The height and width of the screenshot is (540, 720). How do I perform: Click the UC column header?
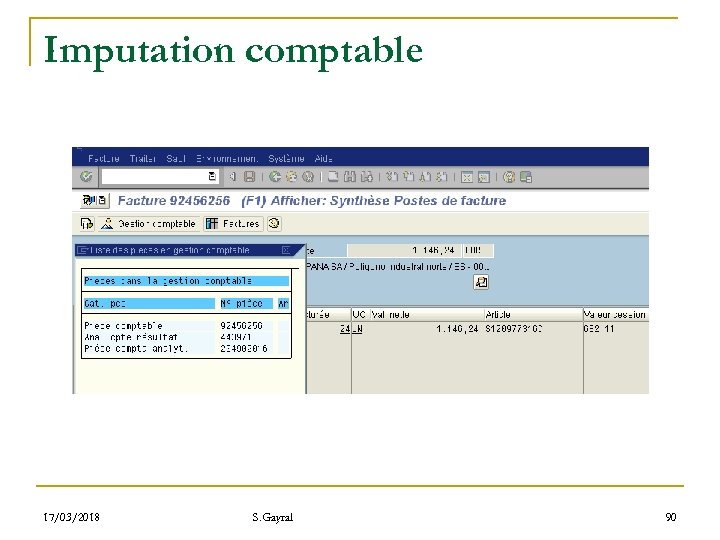(x=360, y=315)
